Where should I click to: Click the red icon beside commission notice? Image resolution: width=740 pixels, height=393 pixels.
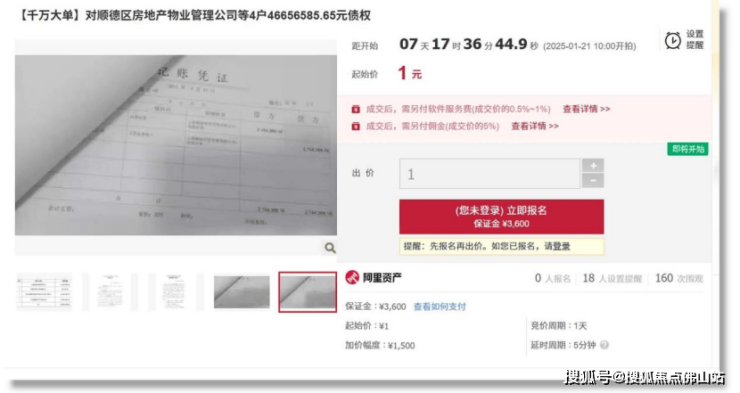(355, 126)
